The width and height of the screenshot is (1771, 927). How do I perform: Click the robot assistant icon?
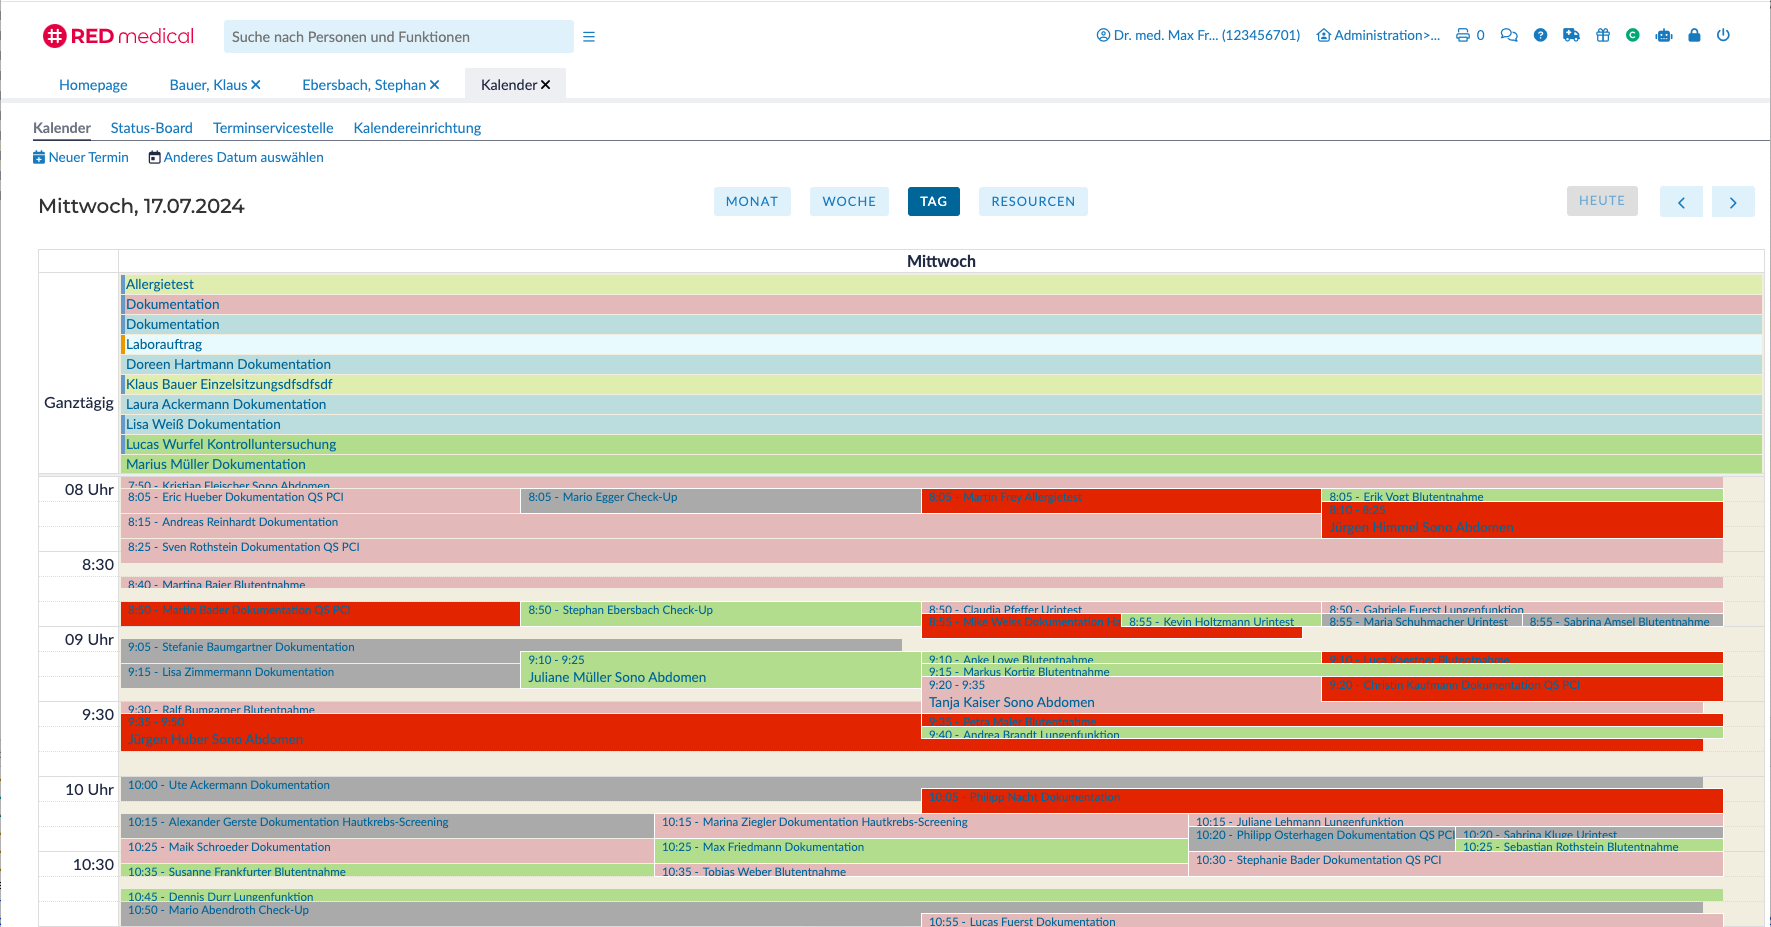pos(1664,35)
